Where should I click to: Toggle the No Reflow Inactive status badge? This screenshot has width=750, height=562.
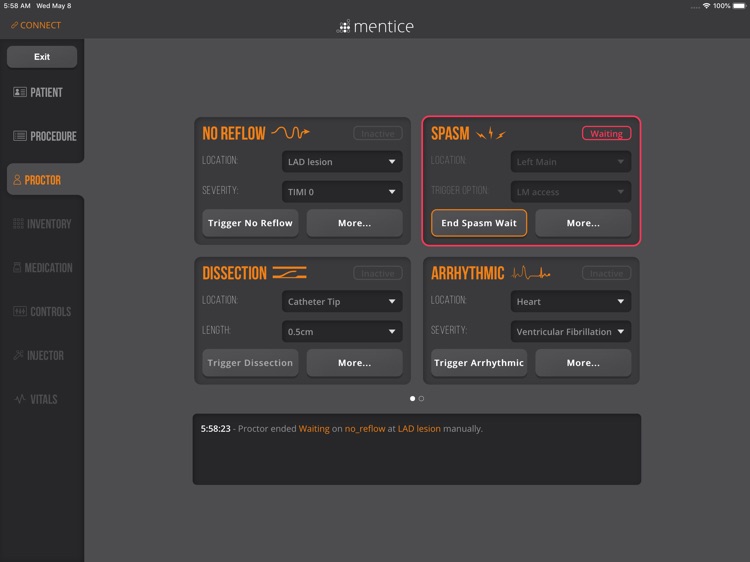coord(378,133)
